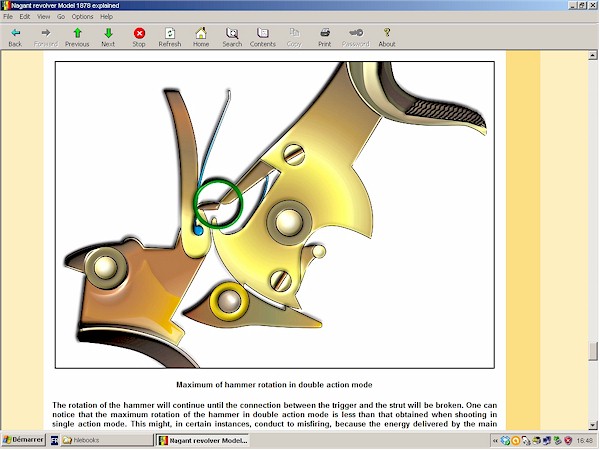600x450 pixels.
Task: Select the Nagant revolver Model taskbar button
Action: pyautogui.click(x=203, y=440)
